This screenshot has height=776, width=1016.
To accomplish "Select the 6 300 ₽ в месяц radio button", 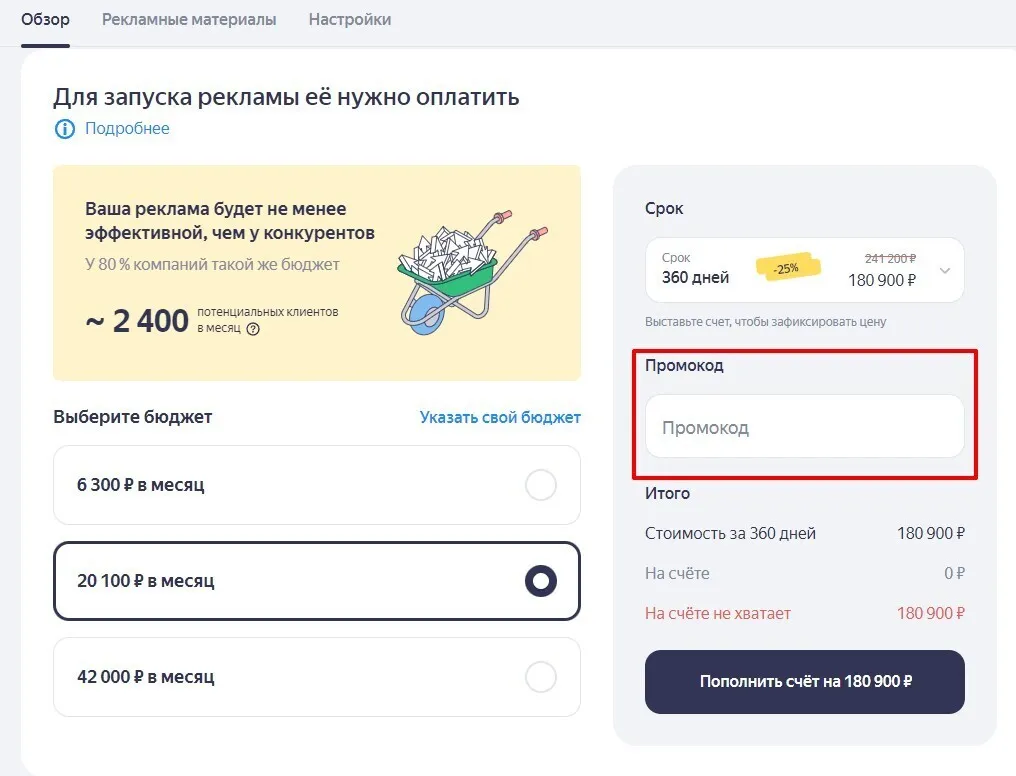I will tap(540, 485).
